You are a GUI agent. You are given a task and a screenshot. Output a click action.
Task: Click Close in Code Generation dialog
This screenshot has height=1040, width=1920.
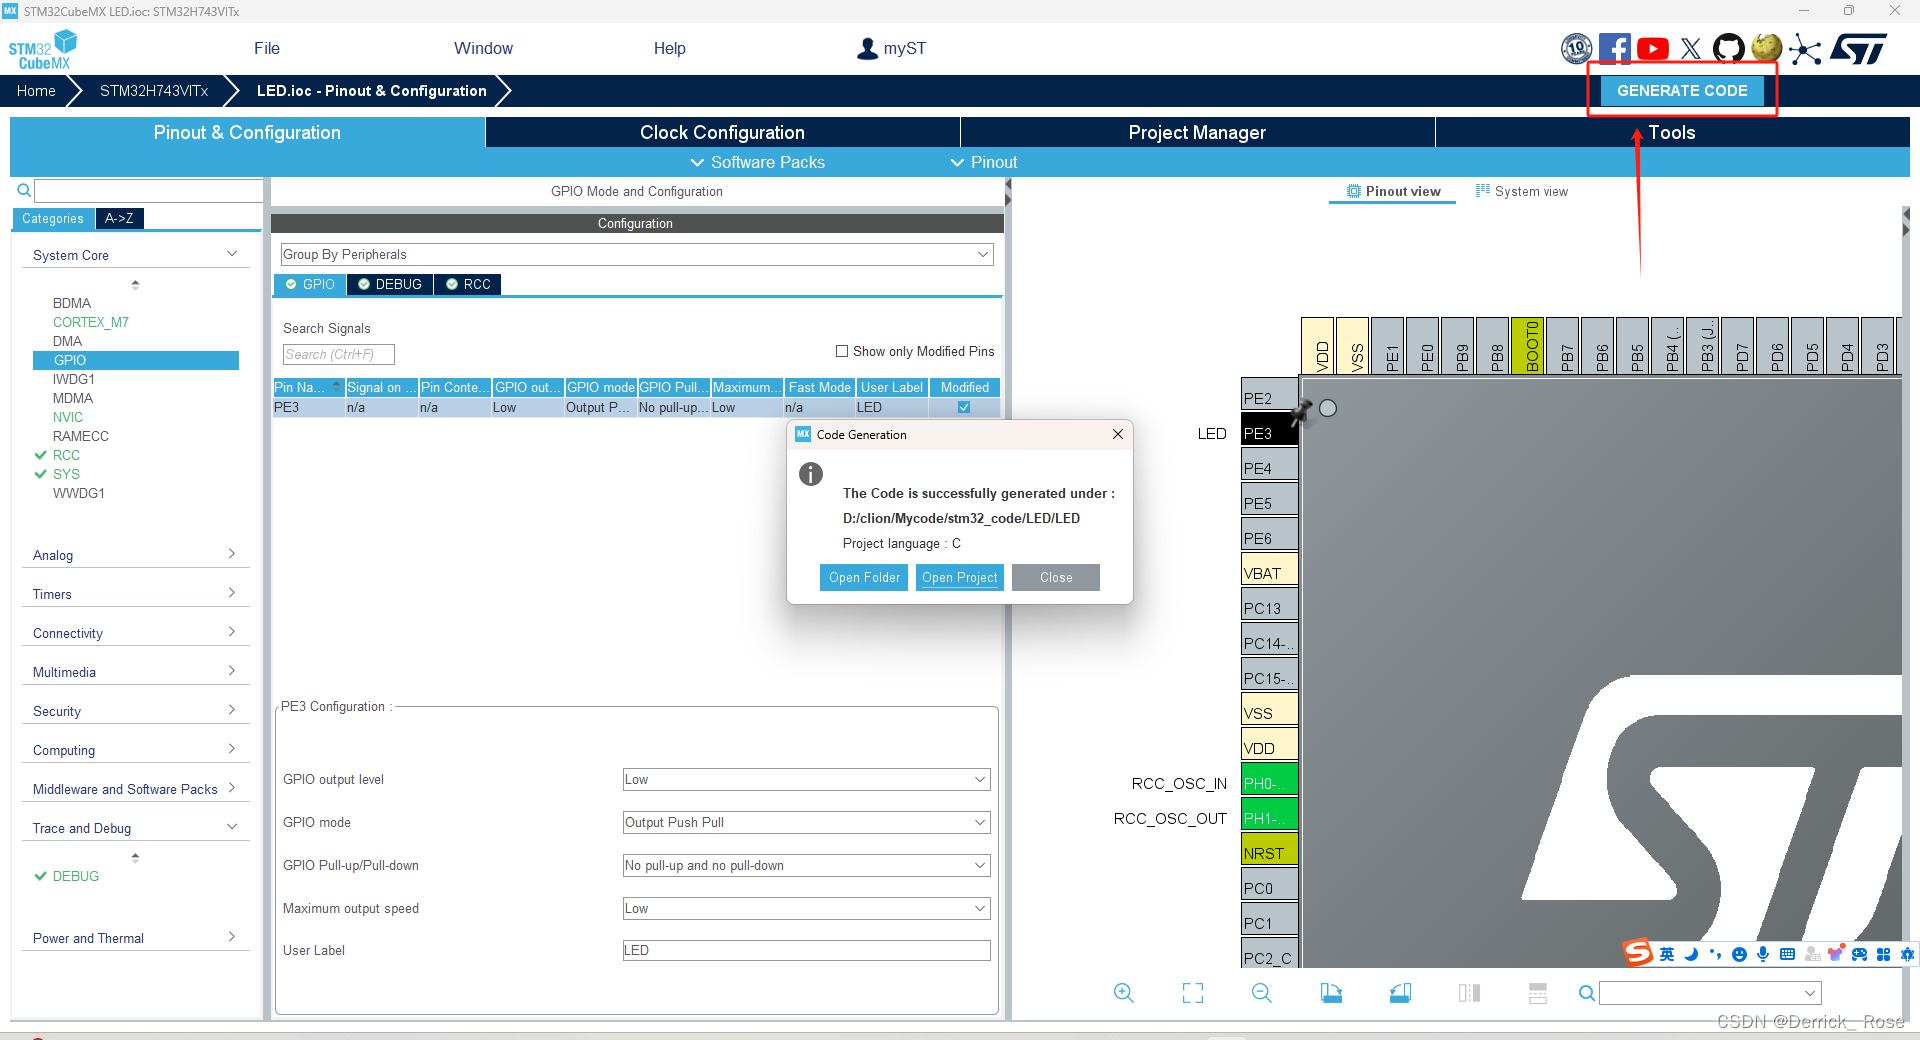[x=1056, y=577]
